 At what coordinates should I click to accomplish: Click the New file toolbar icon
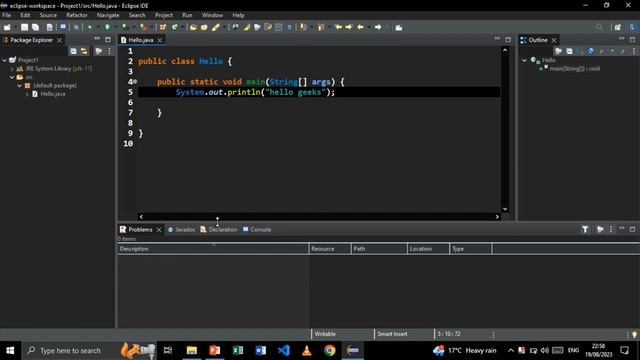tap(7, 27)
